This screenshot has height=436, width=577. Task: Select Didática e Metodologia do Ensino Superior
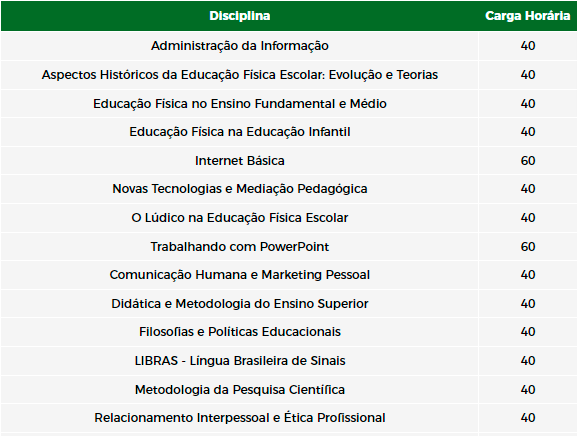240,304
